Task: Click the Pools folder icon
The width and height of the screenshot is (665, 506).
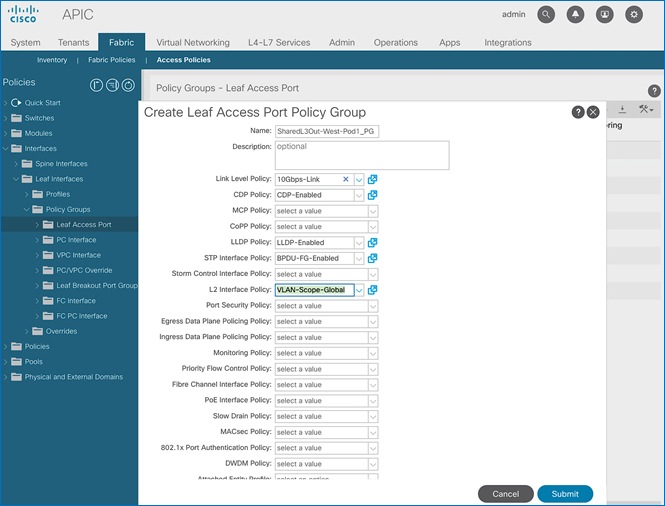Action: click(16, 362)
